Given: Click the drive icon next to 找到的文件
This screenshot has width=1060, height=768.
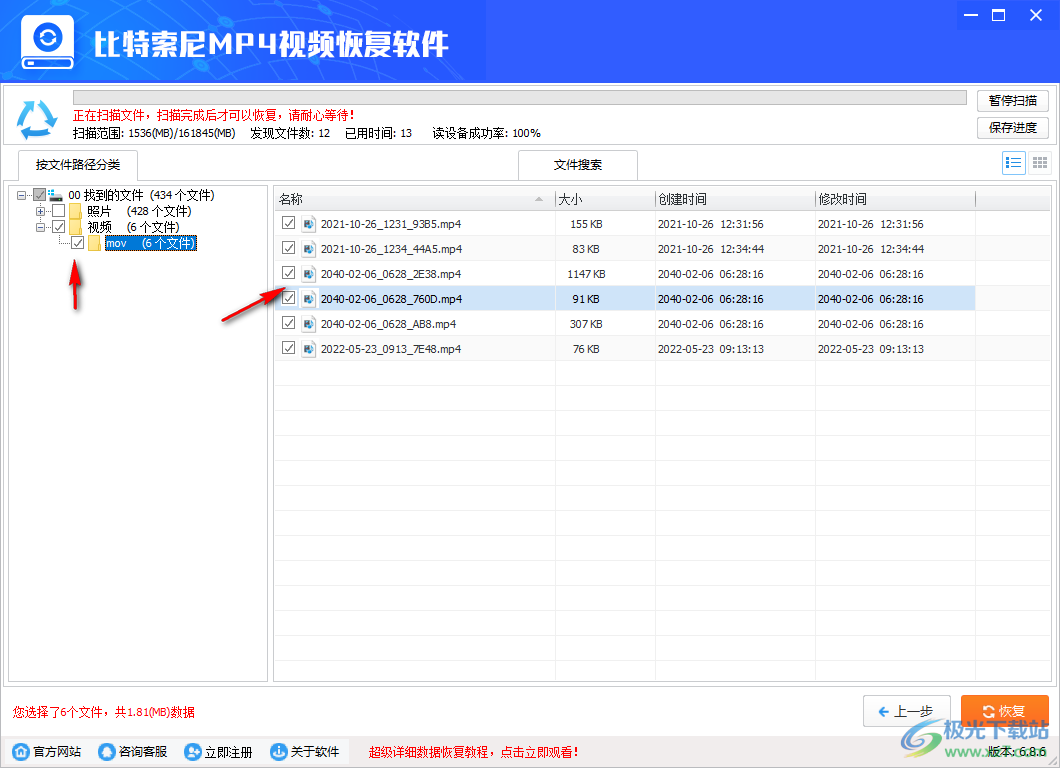Looking at the screenshot, I should coord(55,195).
